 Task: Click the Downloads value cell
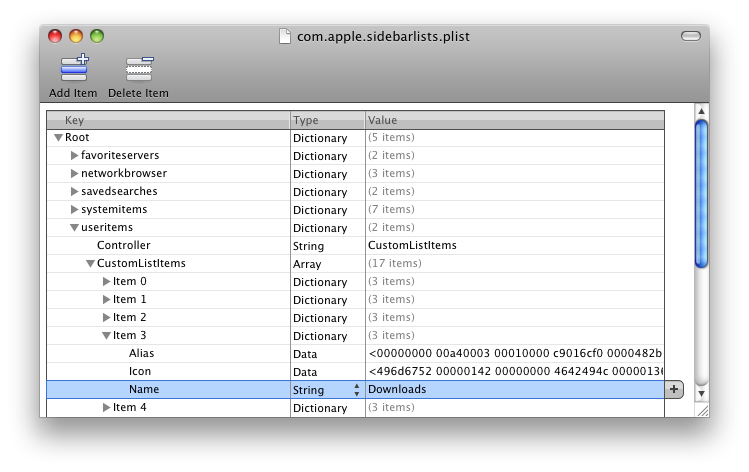(515, 389)
